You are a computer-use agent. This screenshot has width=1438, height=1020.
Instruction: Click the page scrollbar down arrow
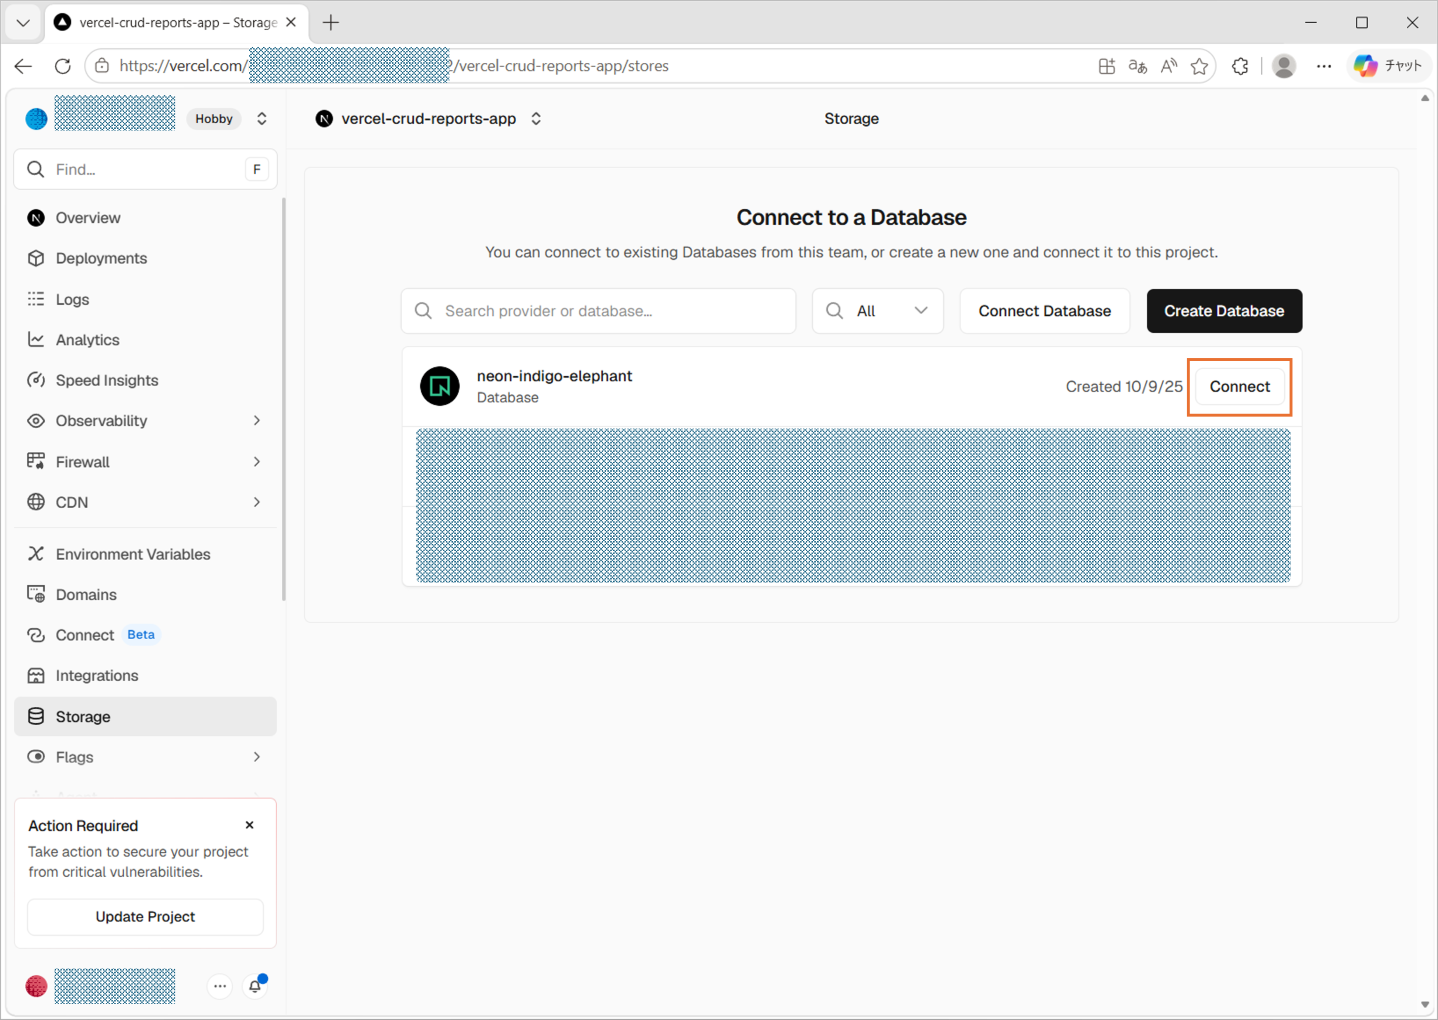(1425, 1005)
